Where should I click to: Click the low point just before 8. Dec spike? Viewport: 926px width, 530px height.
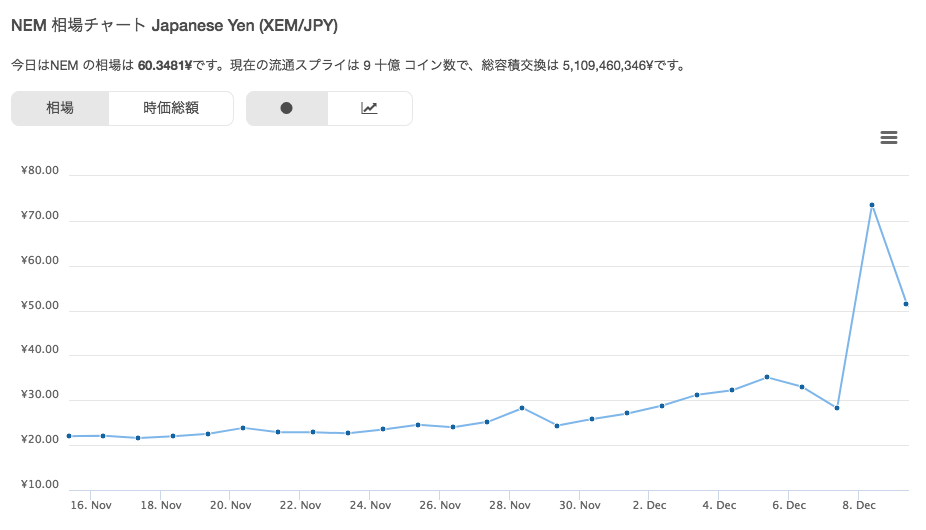pos(837,408)
